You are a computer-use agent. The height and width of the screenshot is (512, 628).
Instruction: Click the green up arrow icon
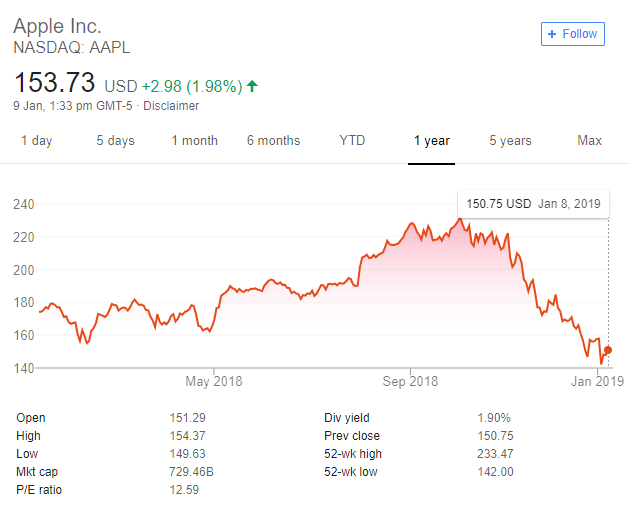[252, 86]
